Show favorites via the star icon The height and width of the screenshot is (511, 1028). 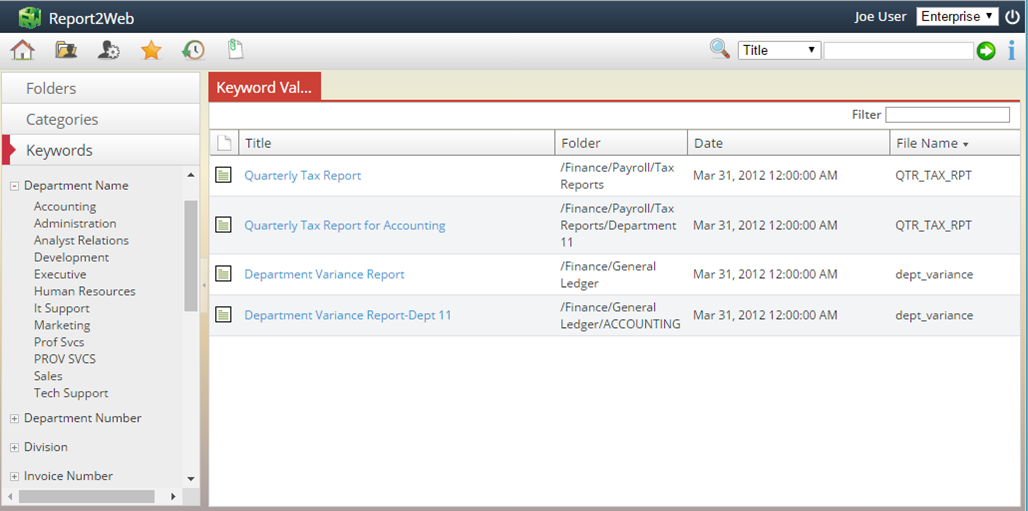[151, 50]
